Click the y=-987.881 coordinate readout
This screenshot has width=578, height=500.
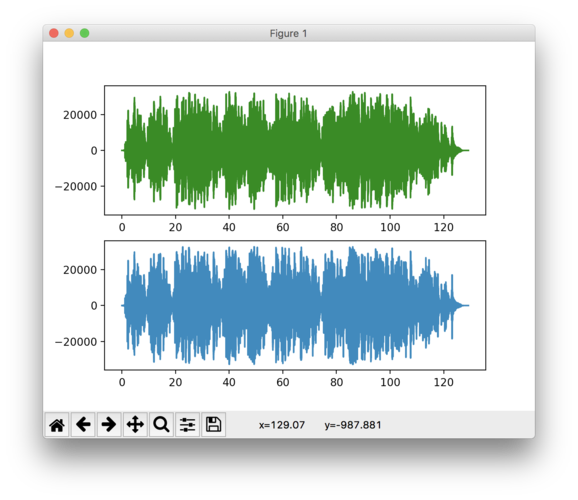(353, 425)
